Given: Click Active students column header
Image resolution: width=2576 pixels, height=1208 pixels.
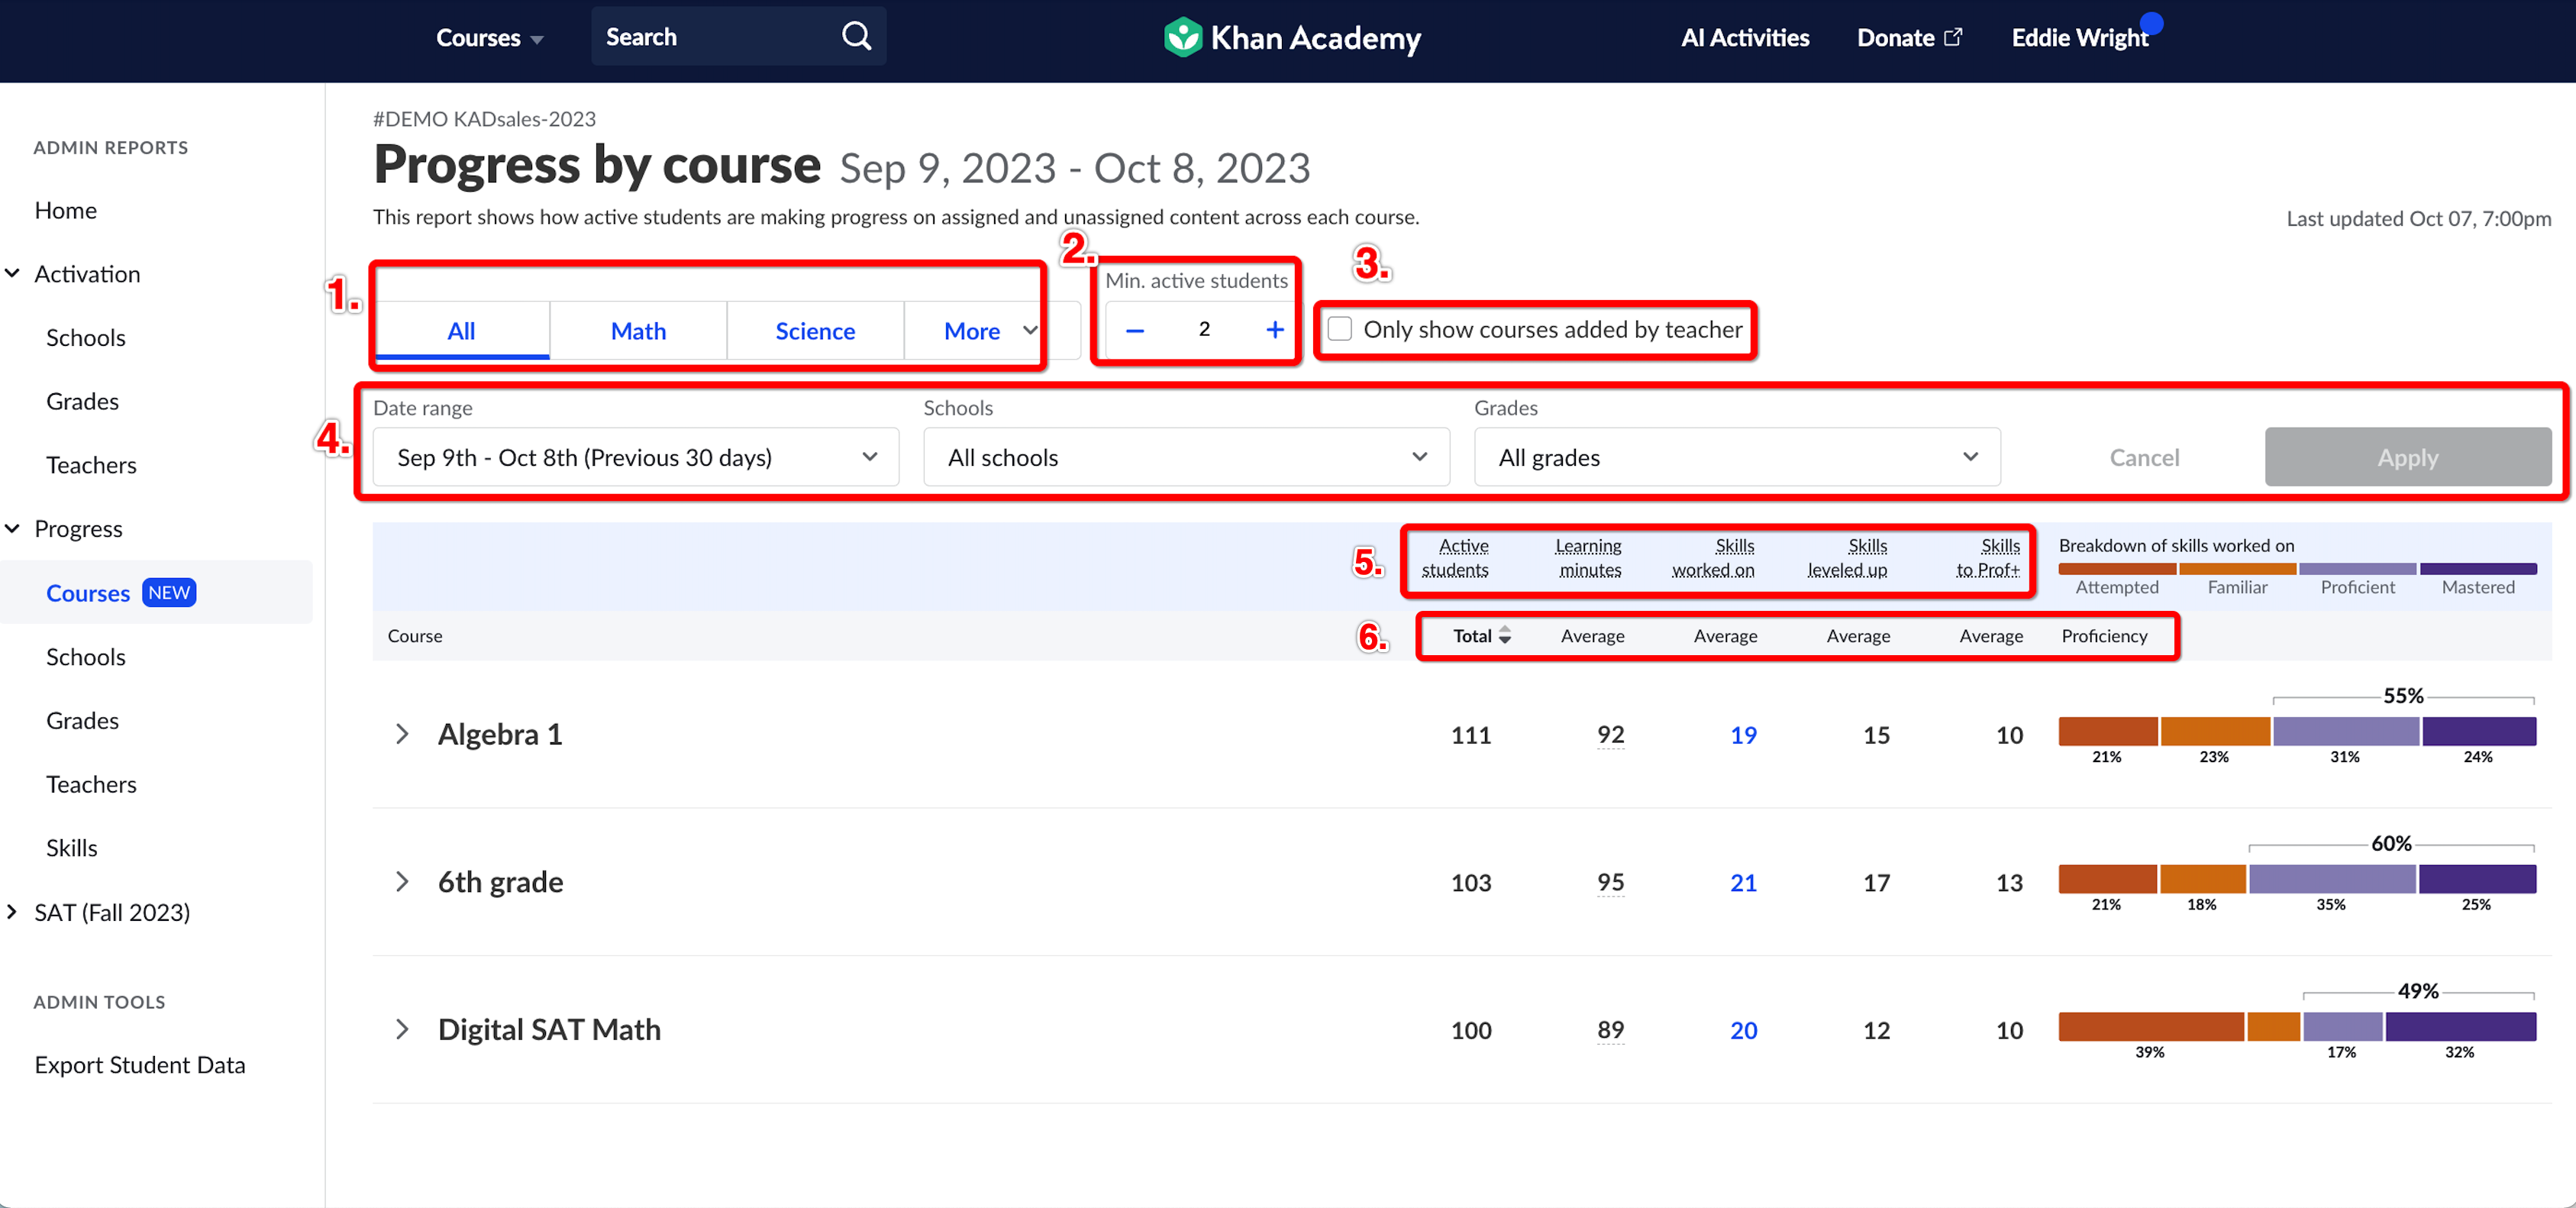Looking at the screenshot, I should [1455, 558].
